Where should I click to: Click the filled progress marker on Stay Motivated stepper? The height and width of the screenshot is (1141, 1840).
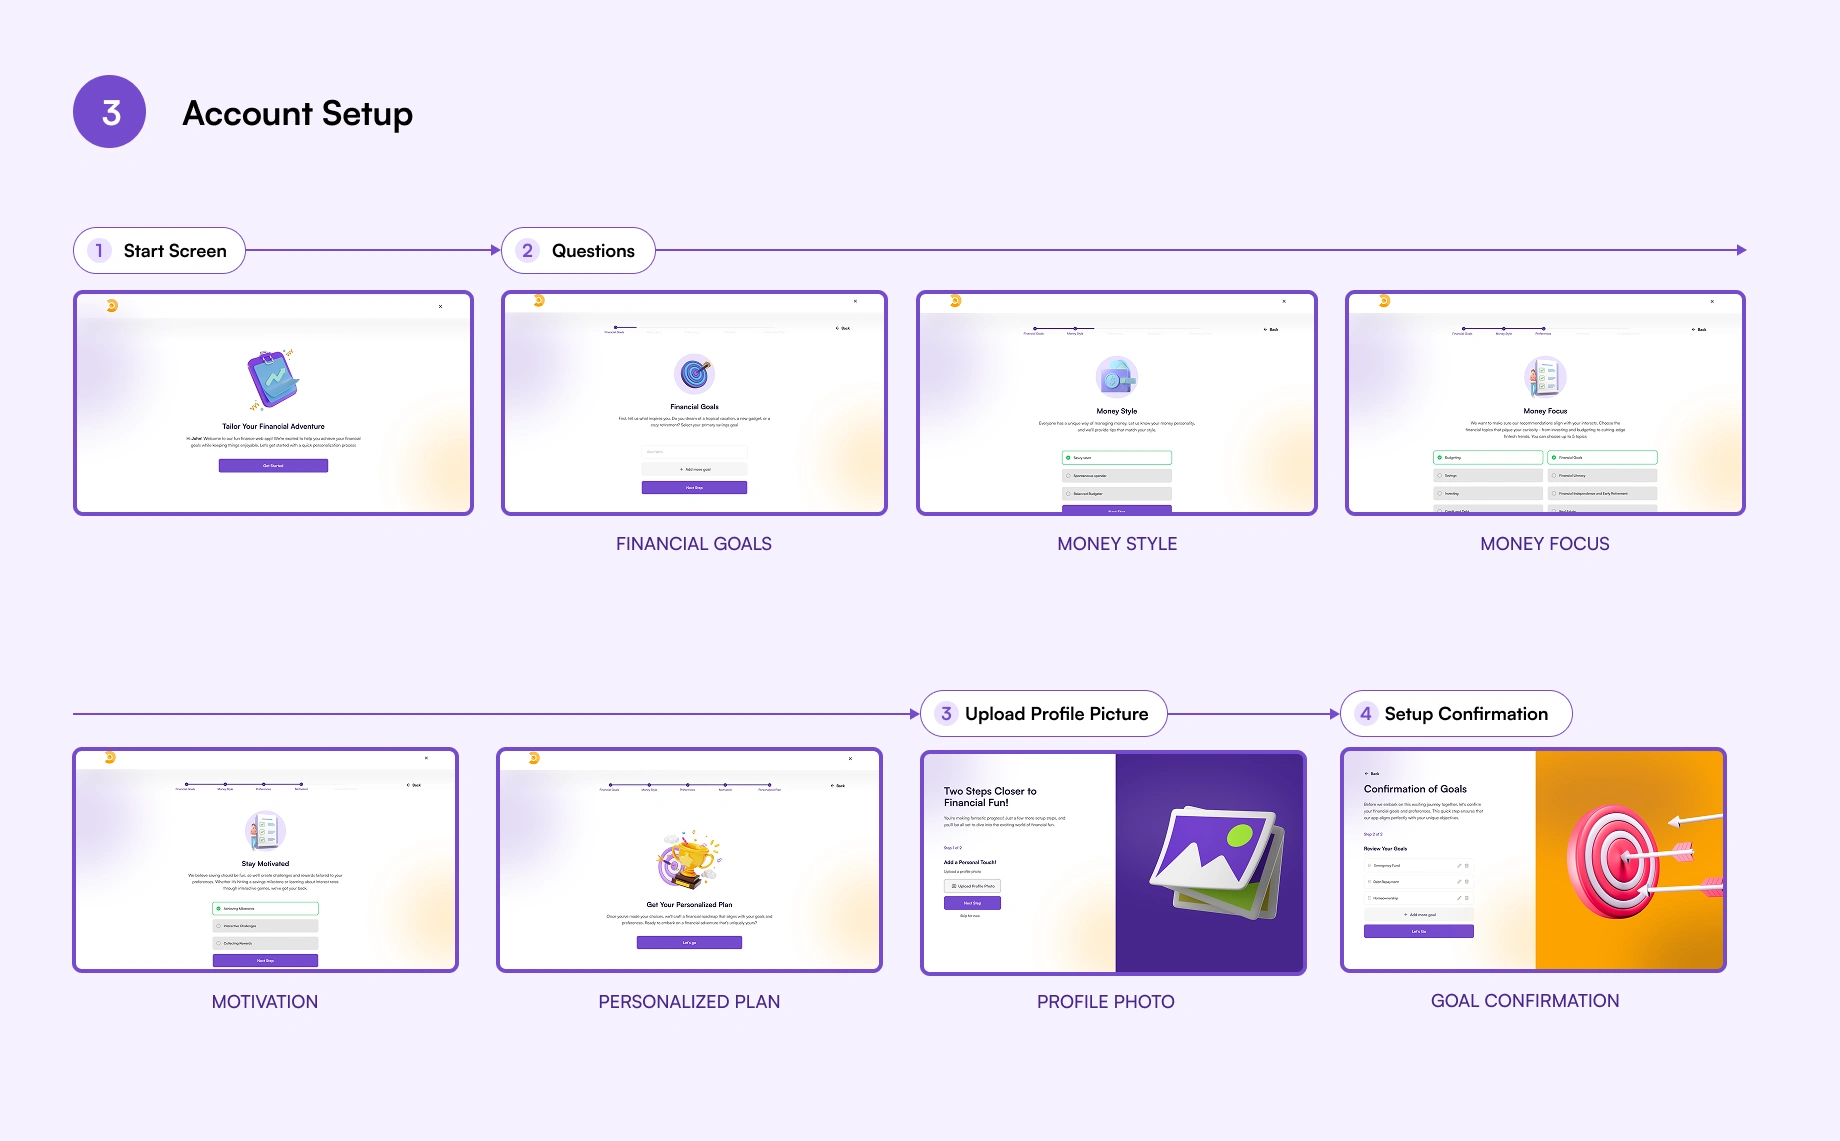(x=301, y=783)
